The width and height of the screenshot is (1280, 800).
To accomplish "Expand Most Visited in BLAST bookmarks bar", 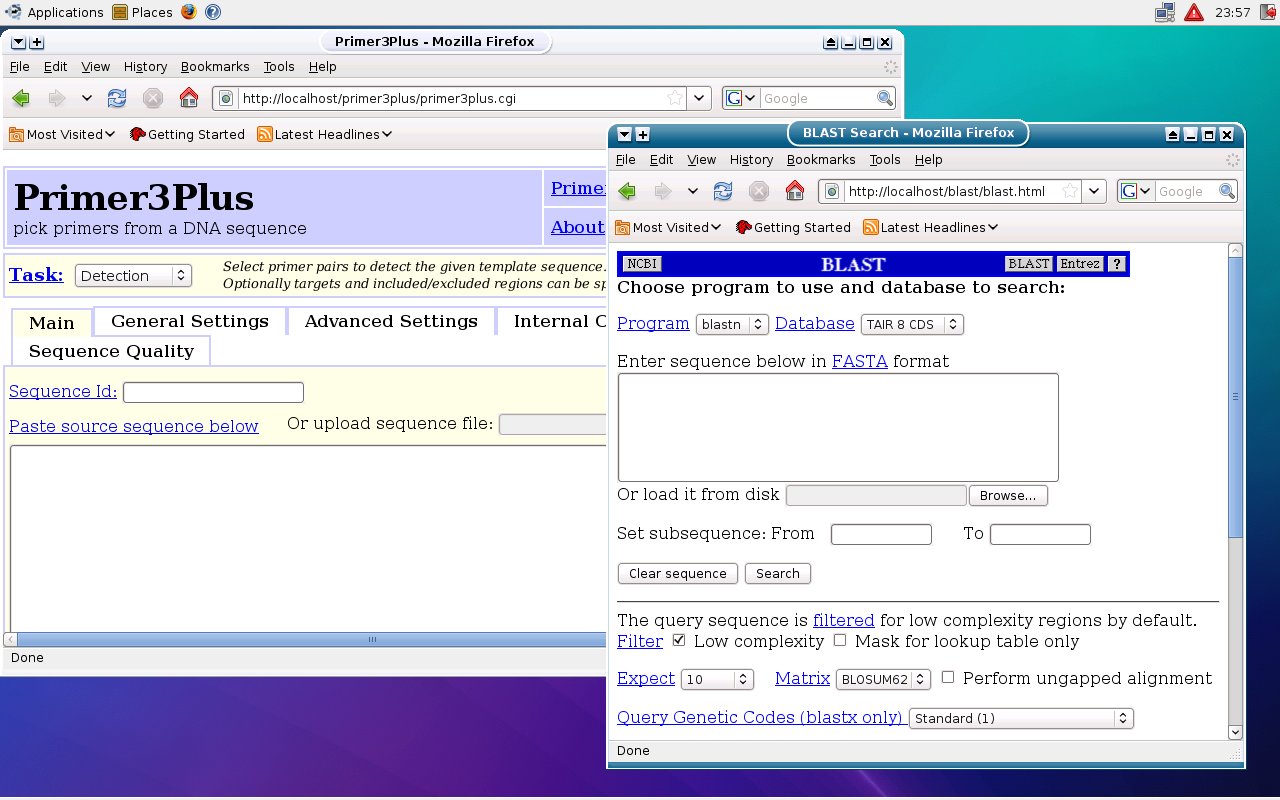I will pyautogui.click(x=668, y=227).
